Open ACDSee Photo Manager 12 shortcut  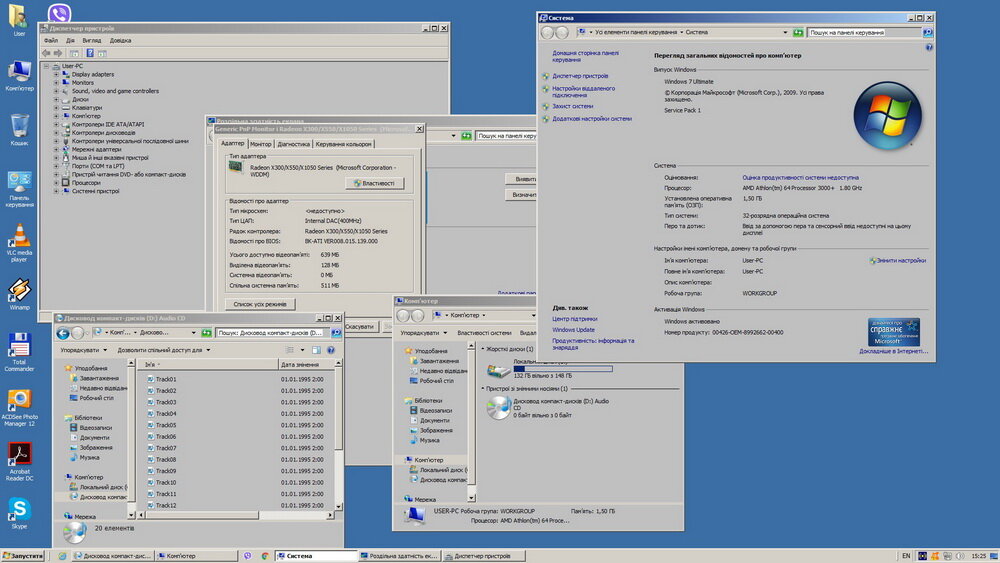tap(19, 400)
